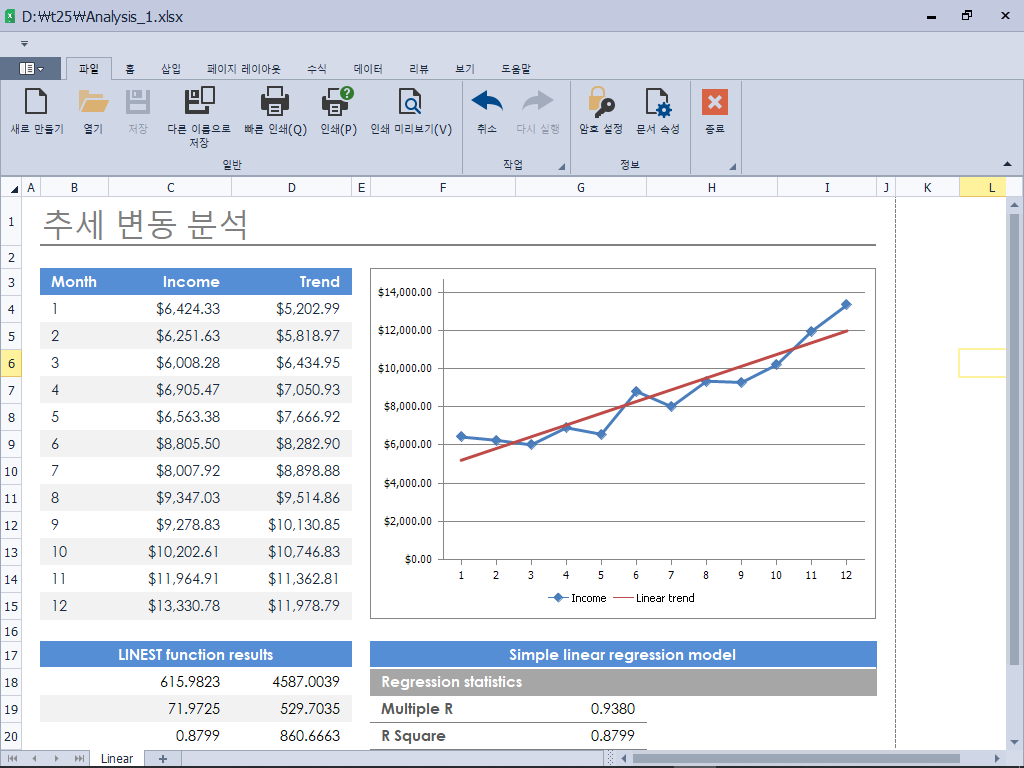The height and width of the screenshot is (768, 1024).
Task: Go to next sheet arrow
Action: [57, 758]
